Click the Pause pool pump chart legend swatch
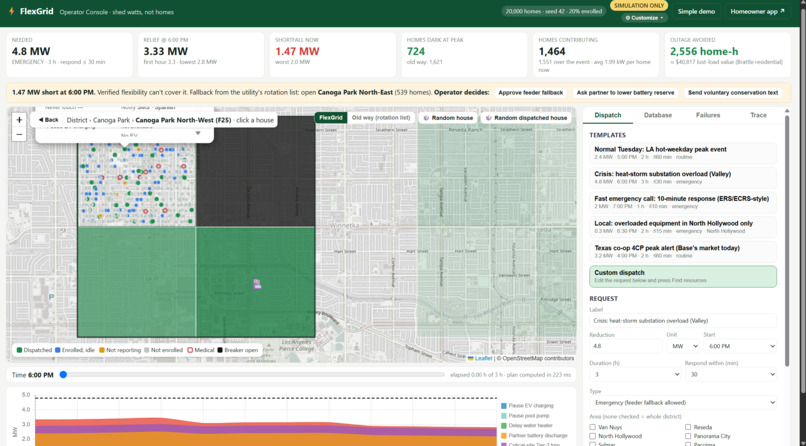Viewport: 806px width, 446px height. (504, 416)
